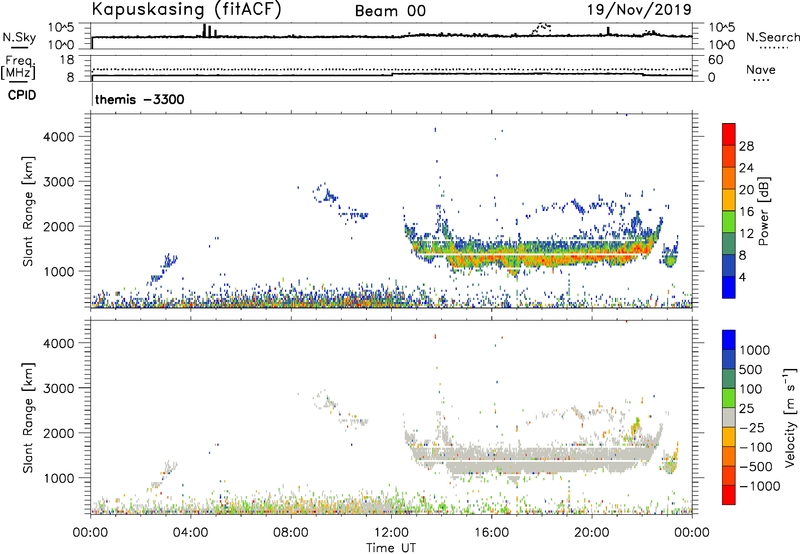The width and height of the screenshot is (800, 554).
Task: Pick the red top segment of Power colorbar
Action: tap(729, 134)
